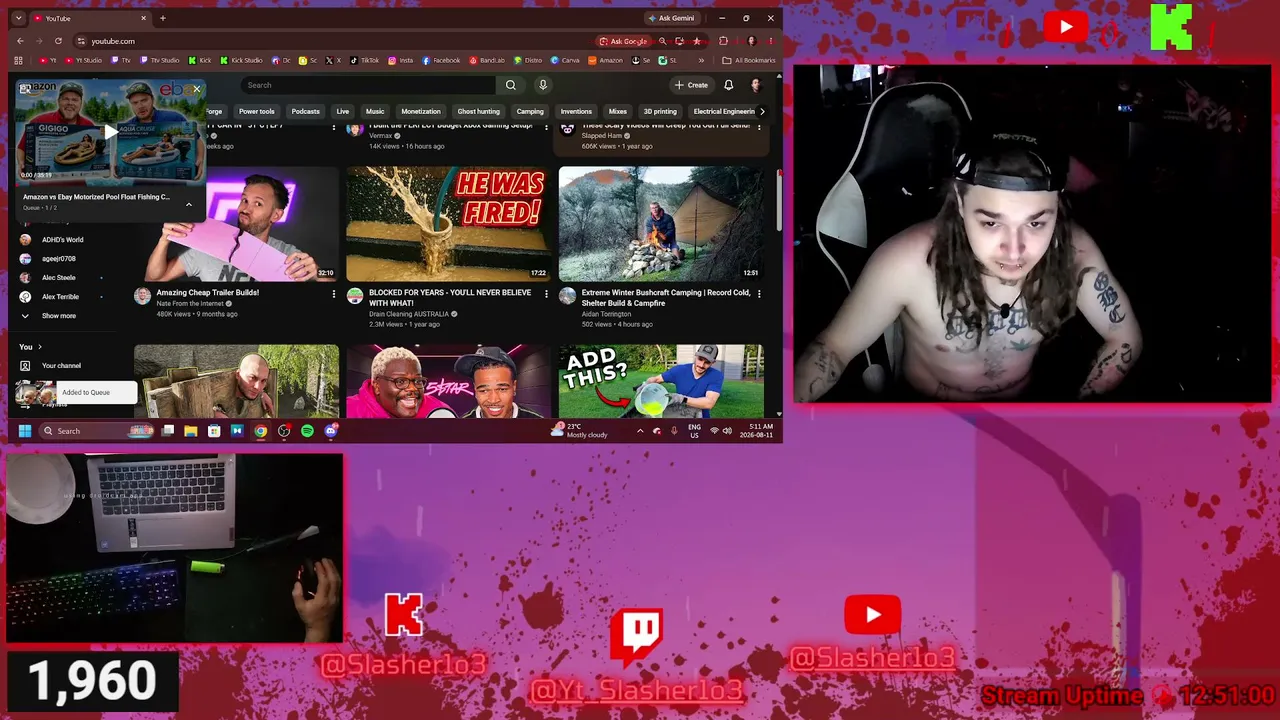The width and height of the screenshot is (1280, 720).
Task: Click the YouTube search magnifier button
Action: tap(510, 85)
